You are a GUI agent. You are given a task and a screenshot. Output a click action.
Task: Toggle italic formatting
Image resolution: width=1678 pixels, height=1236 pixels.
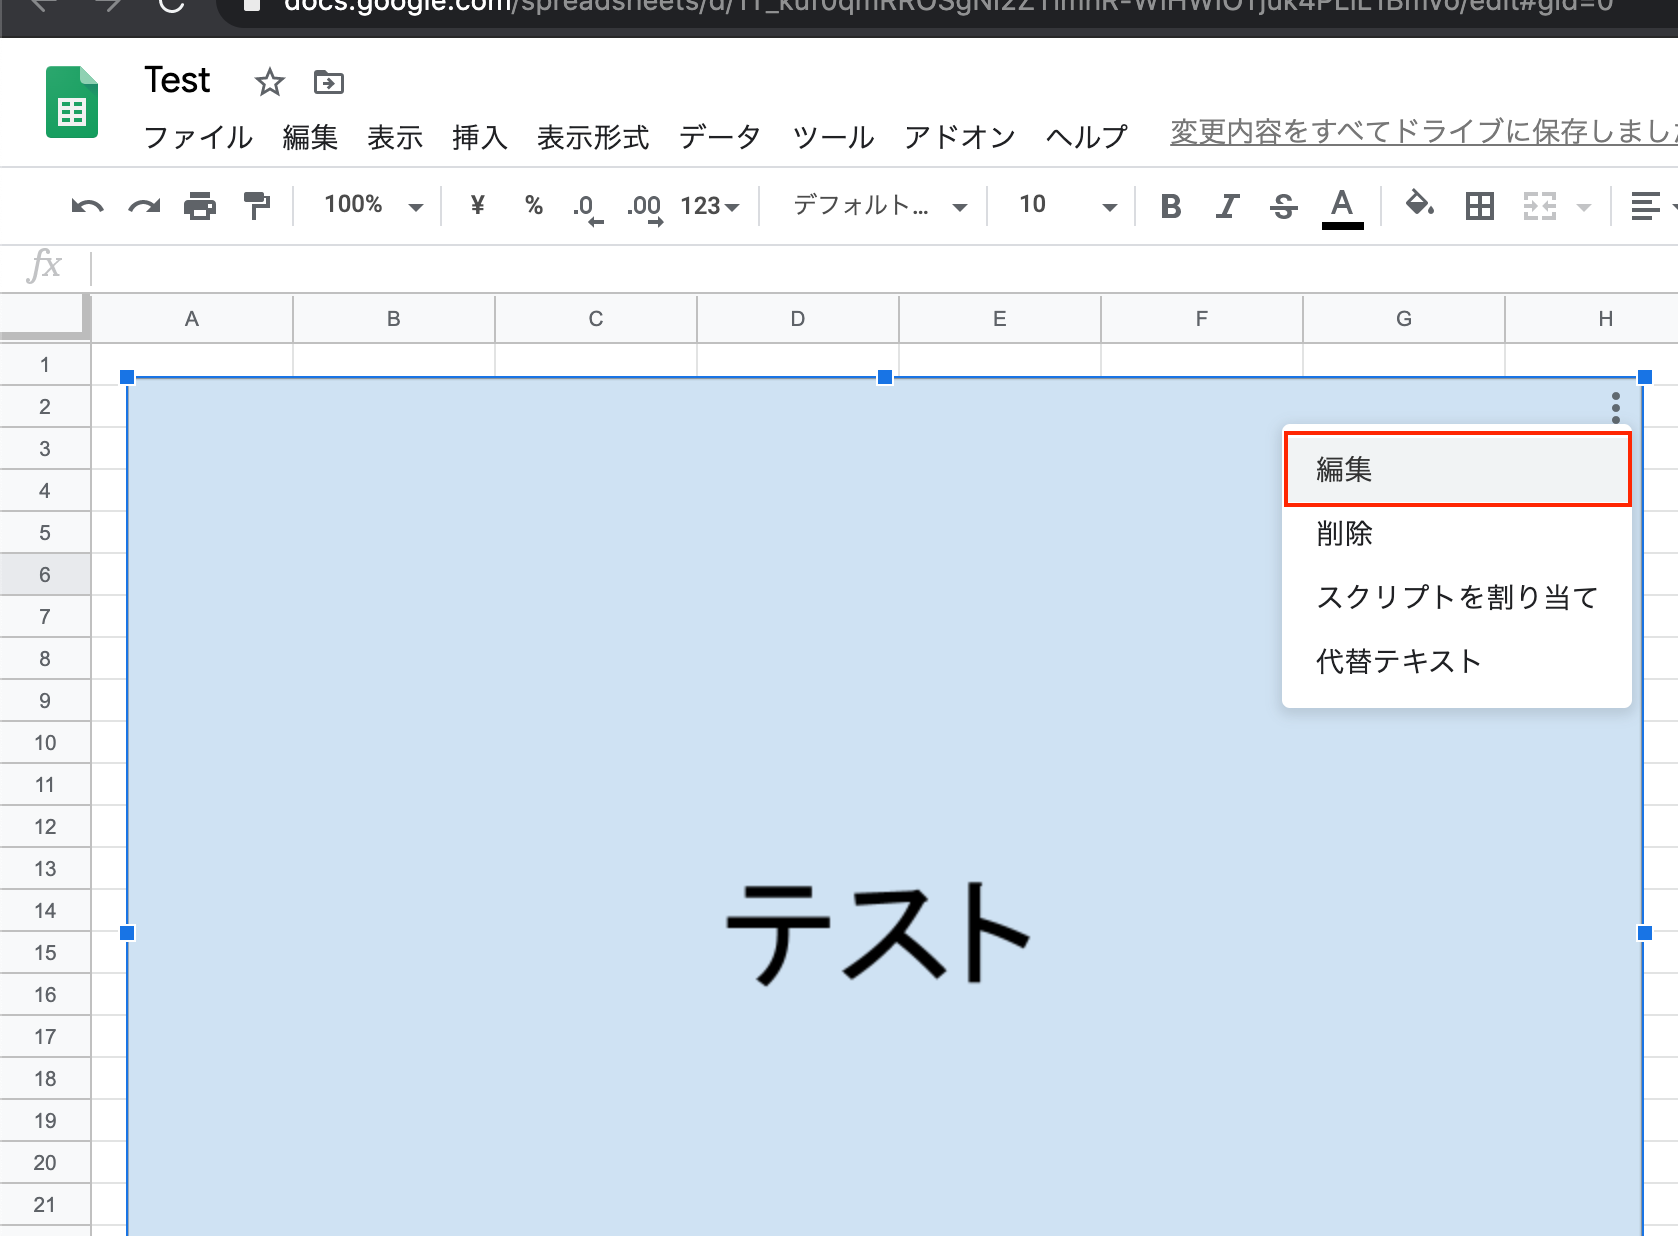[x=1227, y=206]
